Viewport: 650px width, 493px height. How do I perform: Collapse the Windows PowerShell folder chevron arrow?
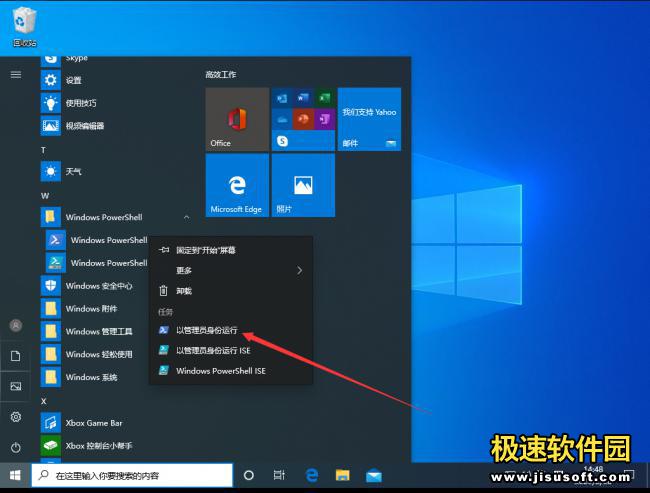(187, 217)
